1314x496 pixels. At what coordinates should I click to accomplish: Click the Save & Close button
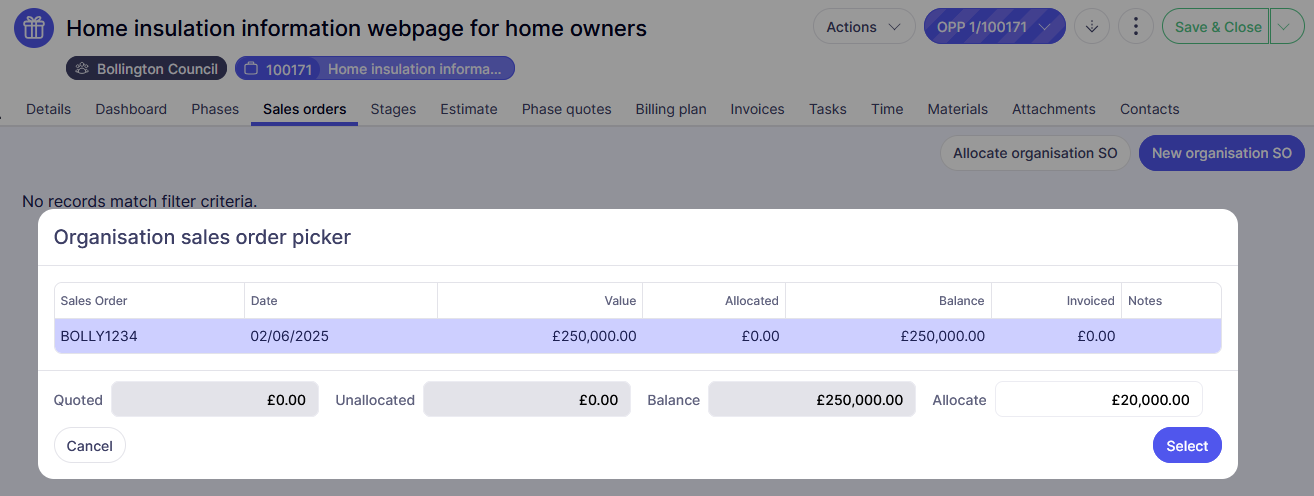click(x=1217, y=27)
